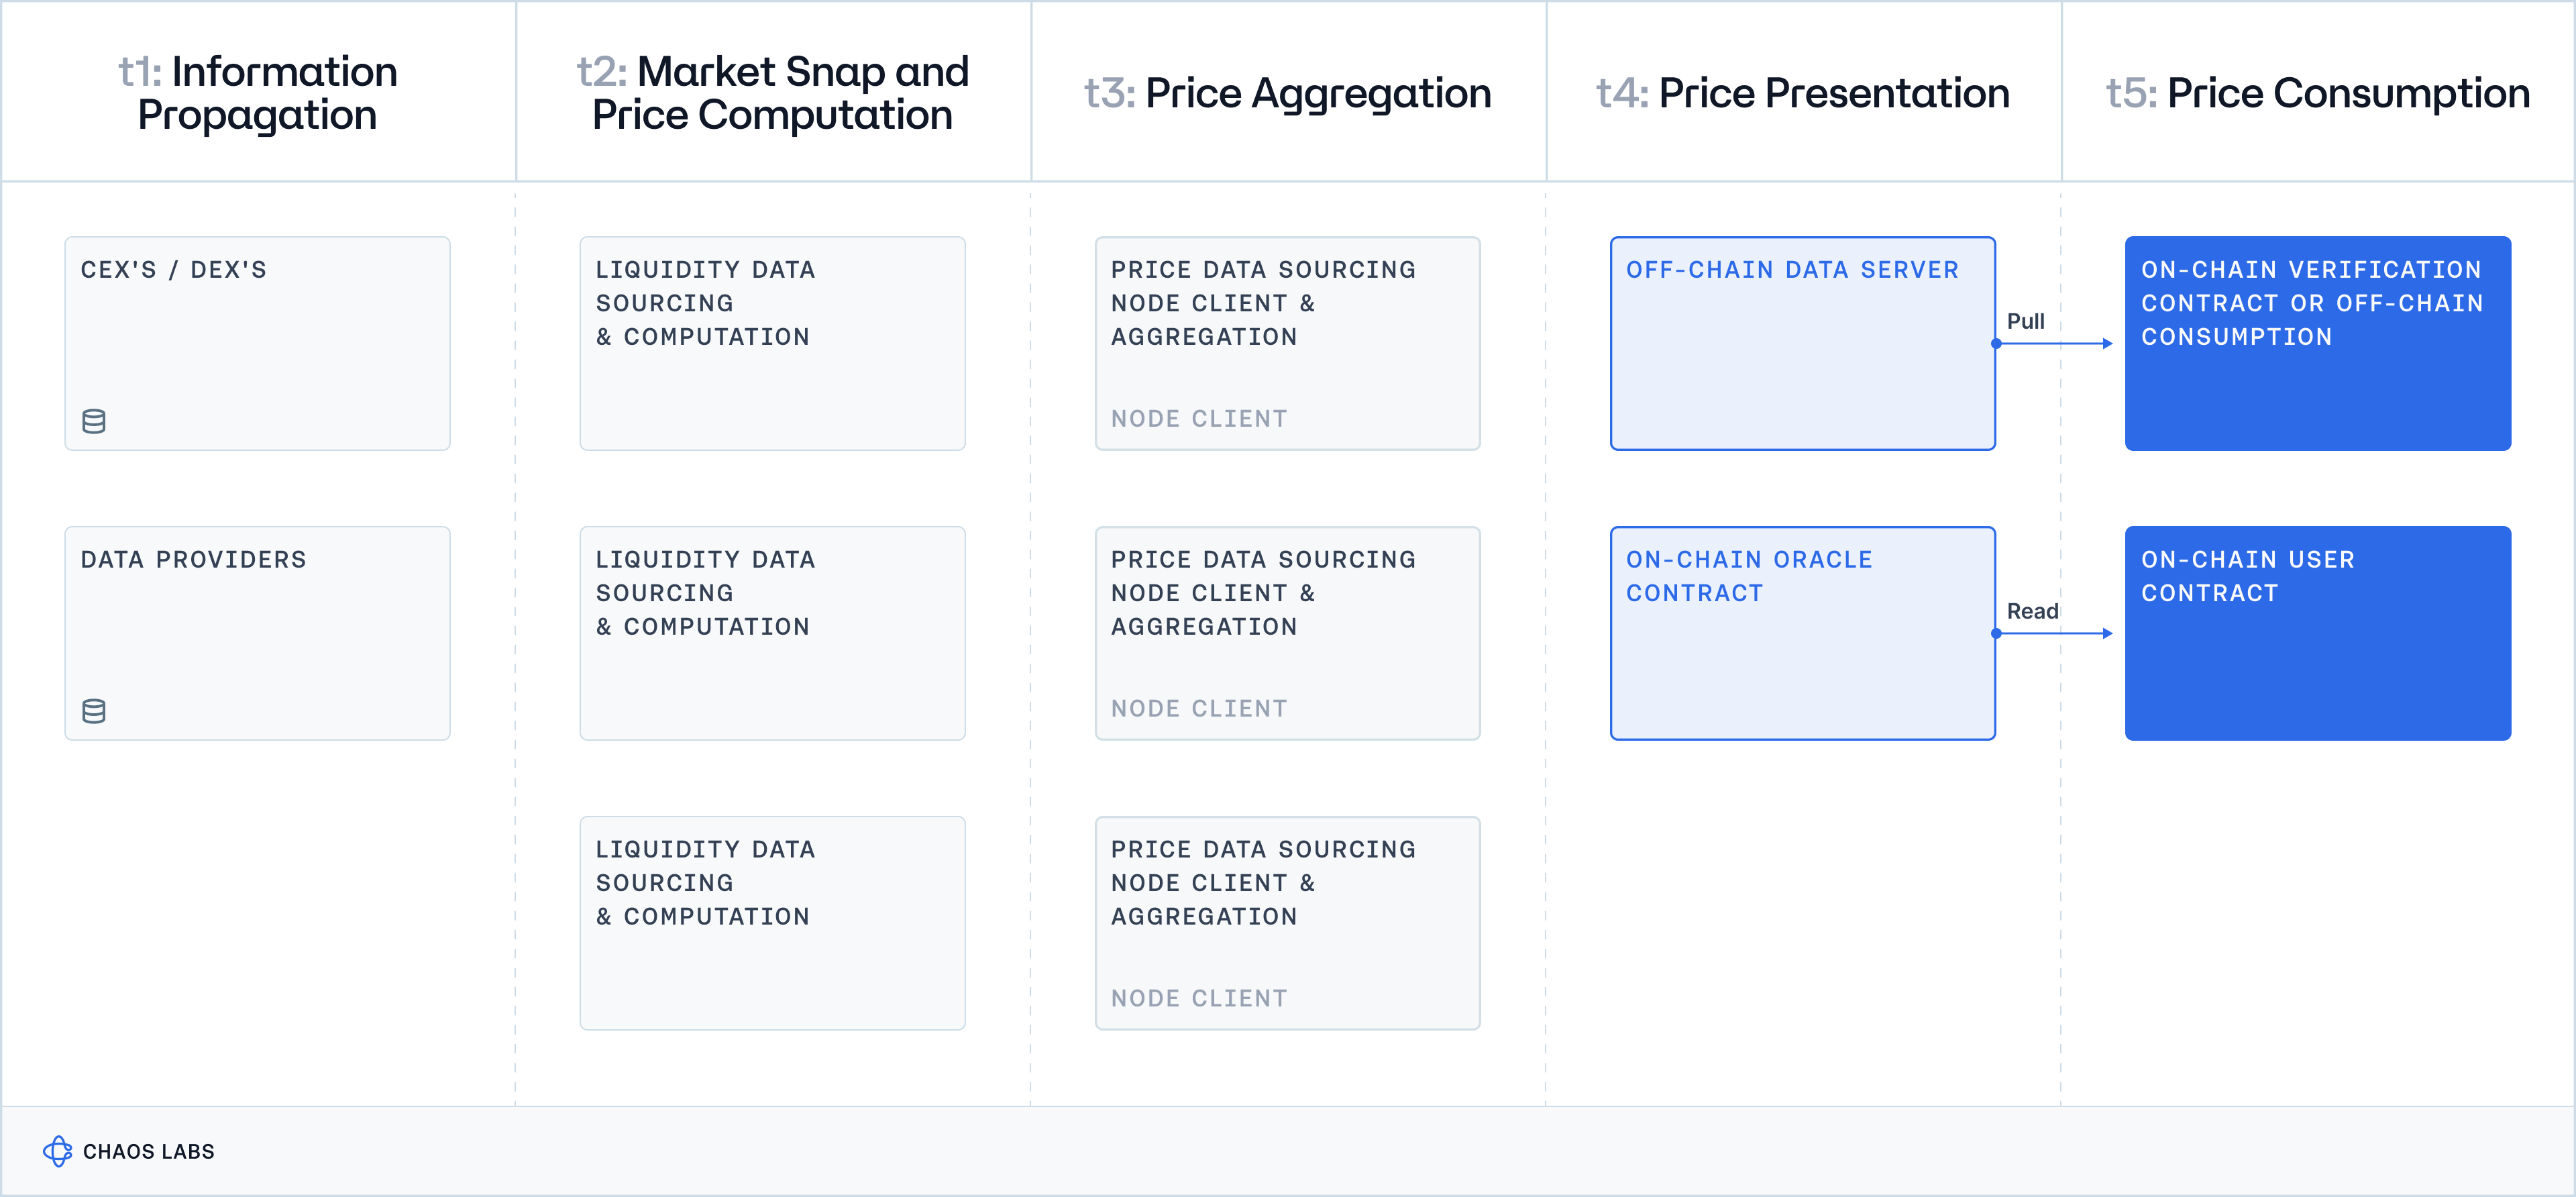Click the CEX'S / DEX'S label

[174, 270]
